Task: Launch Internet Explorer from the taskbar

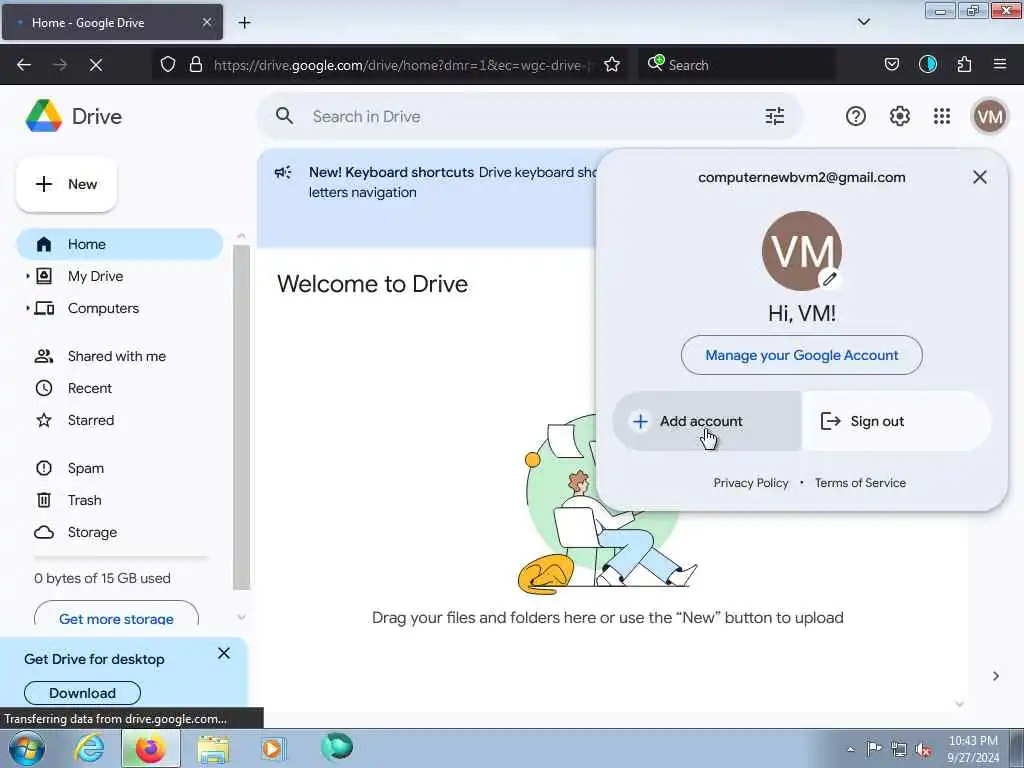Action: pos(89,748)
